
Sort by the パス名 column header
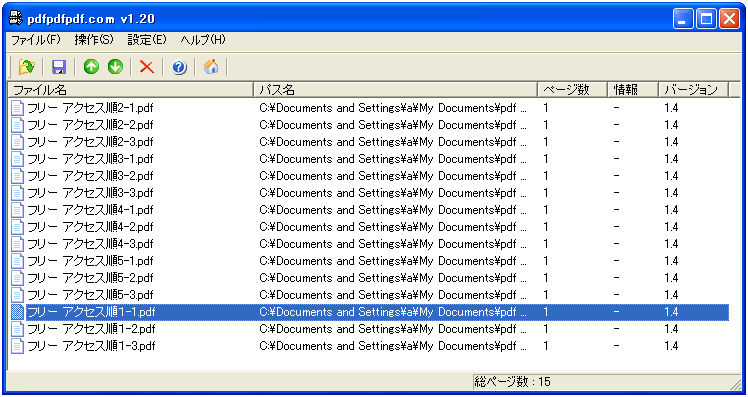pos(395,90)
